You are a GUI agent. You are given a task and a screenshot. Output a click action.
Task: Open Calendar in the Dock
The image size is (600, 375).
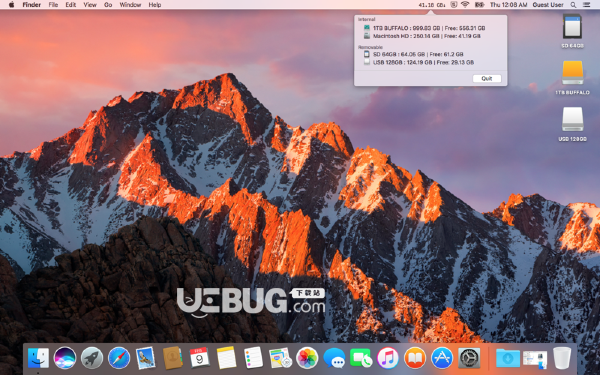(x=199, y=358)
